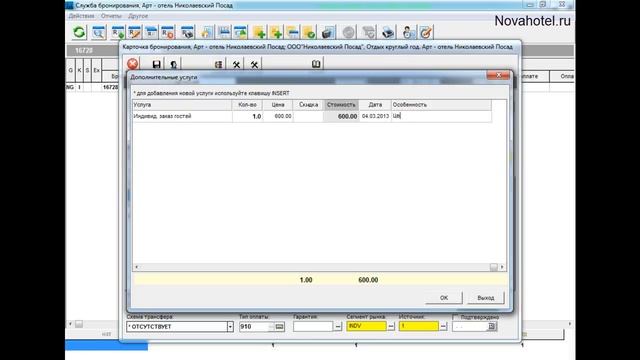The height and width of the screenshot is (360, 640).
Task: Click the Выход button
Action: pos(485,298)
